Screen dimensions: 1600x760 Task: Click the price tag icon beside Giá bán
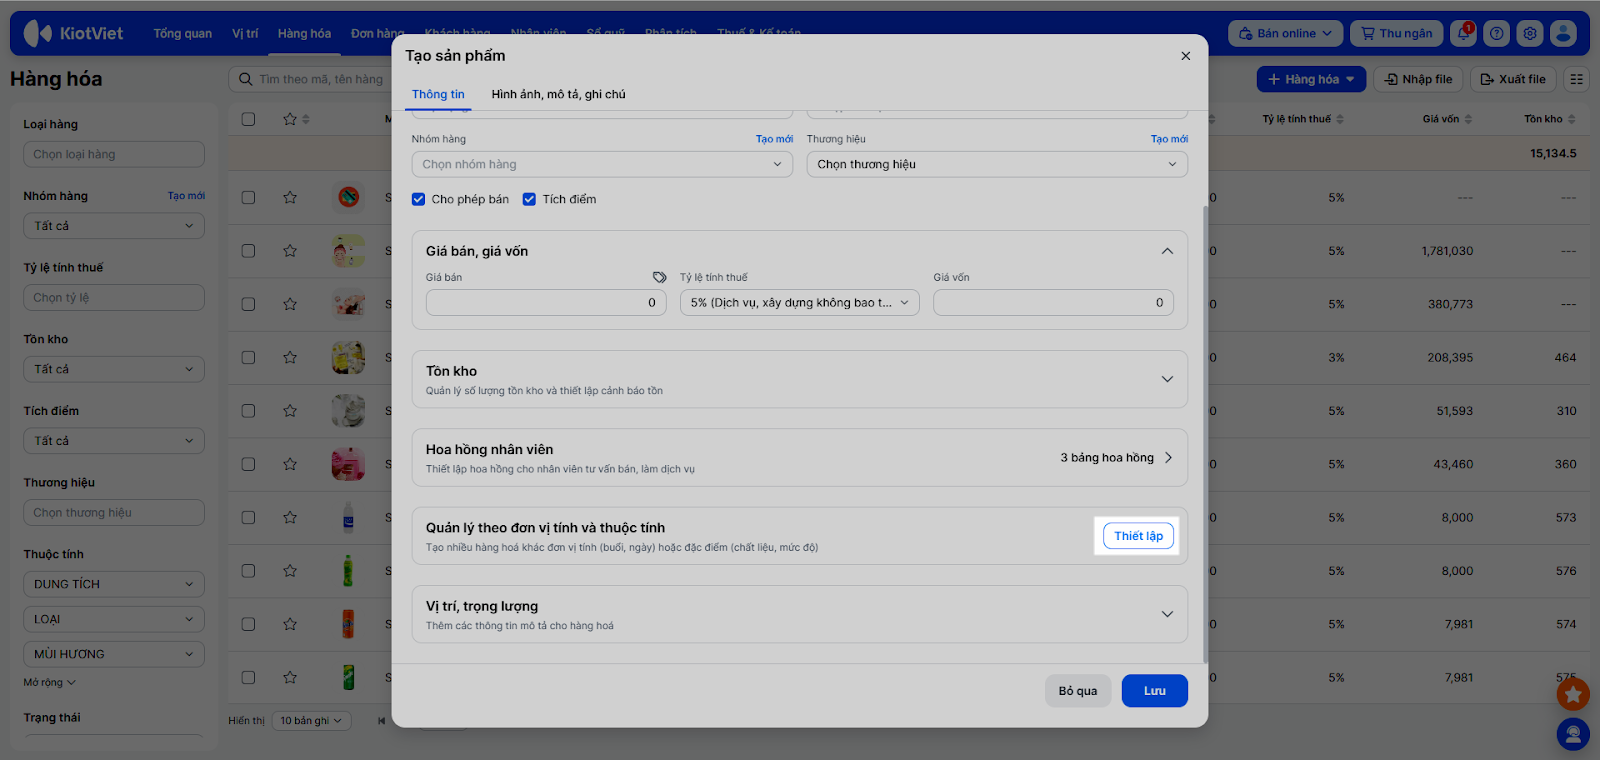pyautogui.click(x=659, y=277)
